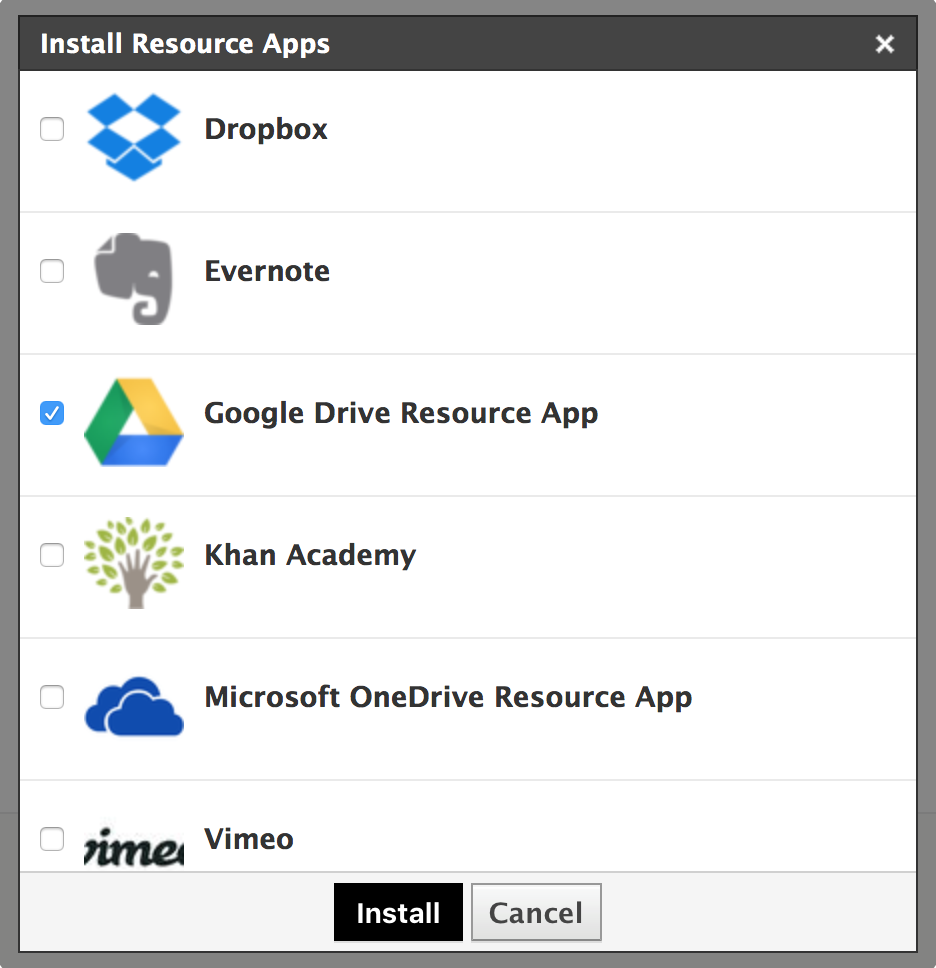Screen dimensions: 936x968
Task: Click the Microsoft OneDrive Resource App label
Action: [x=448, y=698]
